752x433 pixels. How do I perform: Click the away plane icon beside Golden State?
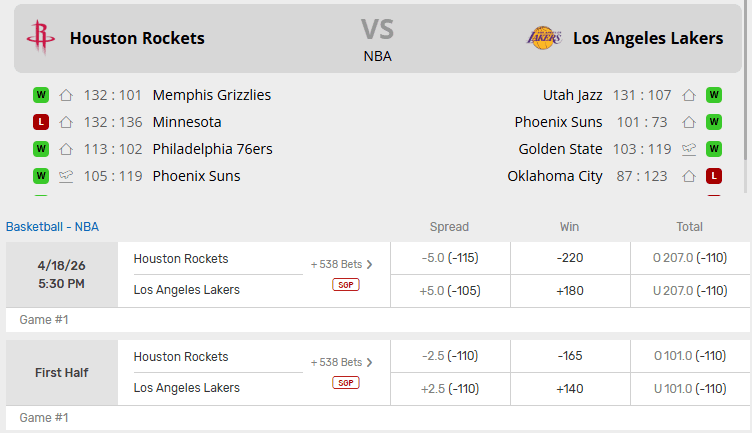point(689,150)
